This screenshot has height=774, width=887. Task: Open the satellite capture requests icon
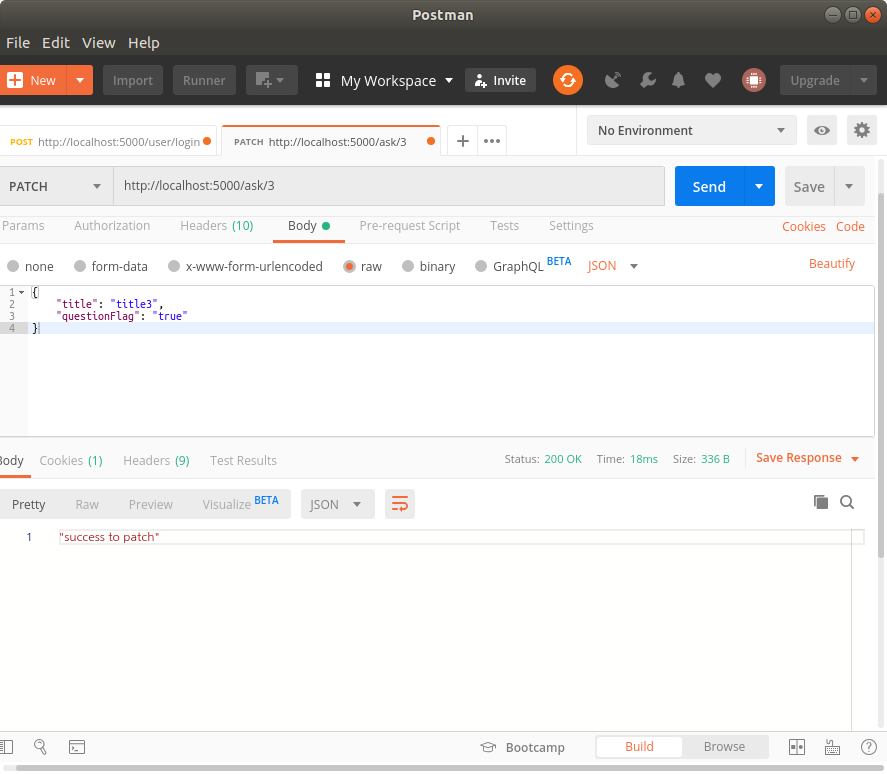pos(613,80)
